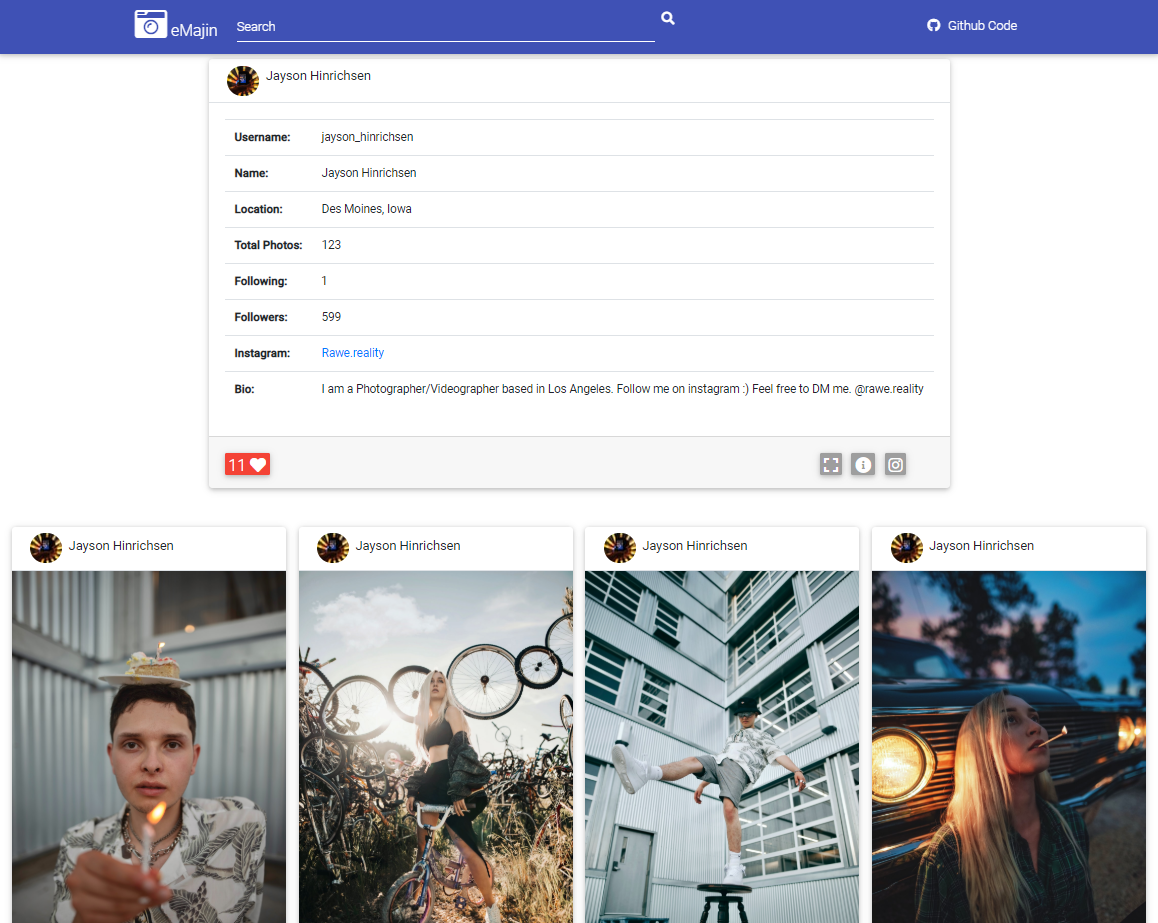
Task: Open profile details via the info icon
Action: [x=863, y=464]
